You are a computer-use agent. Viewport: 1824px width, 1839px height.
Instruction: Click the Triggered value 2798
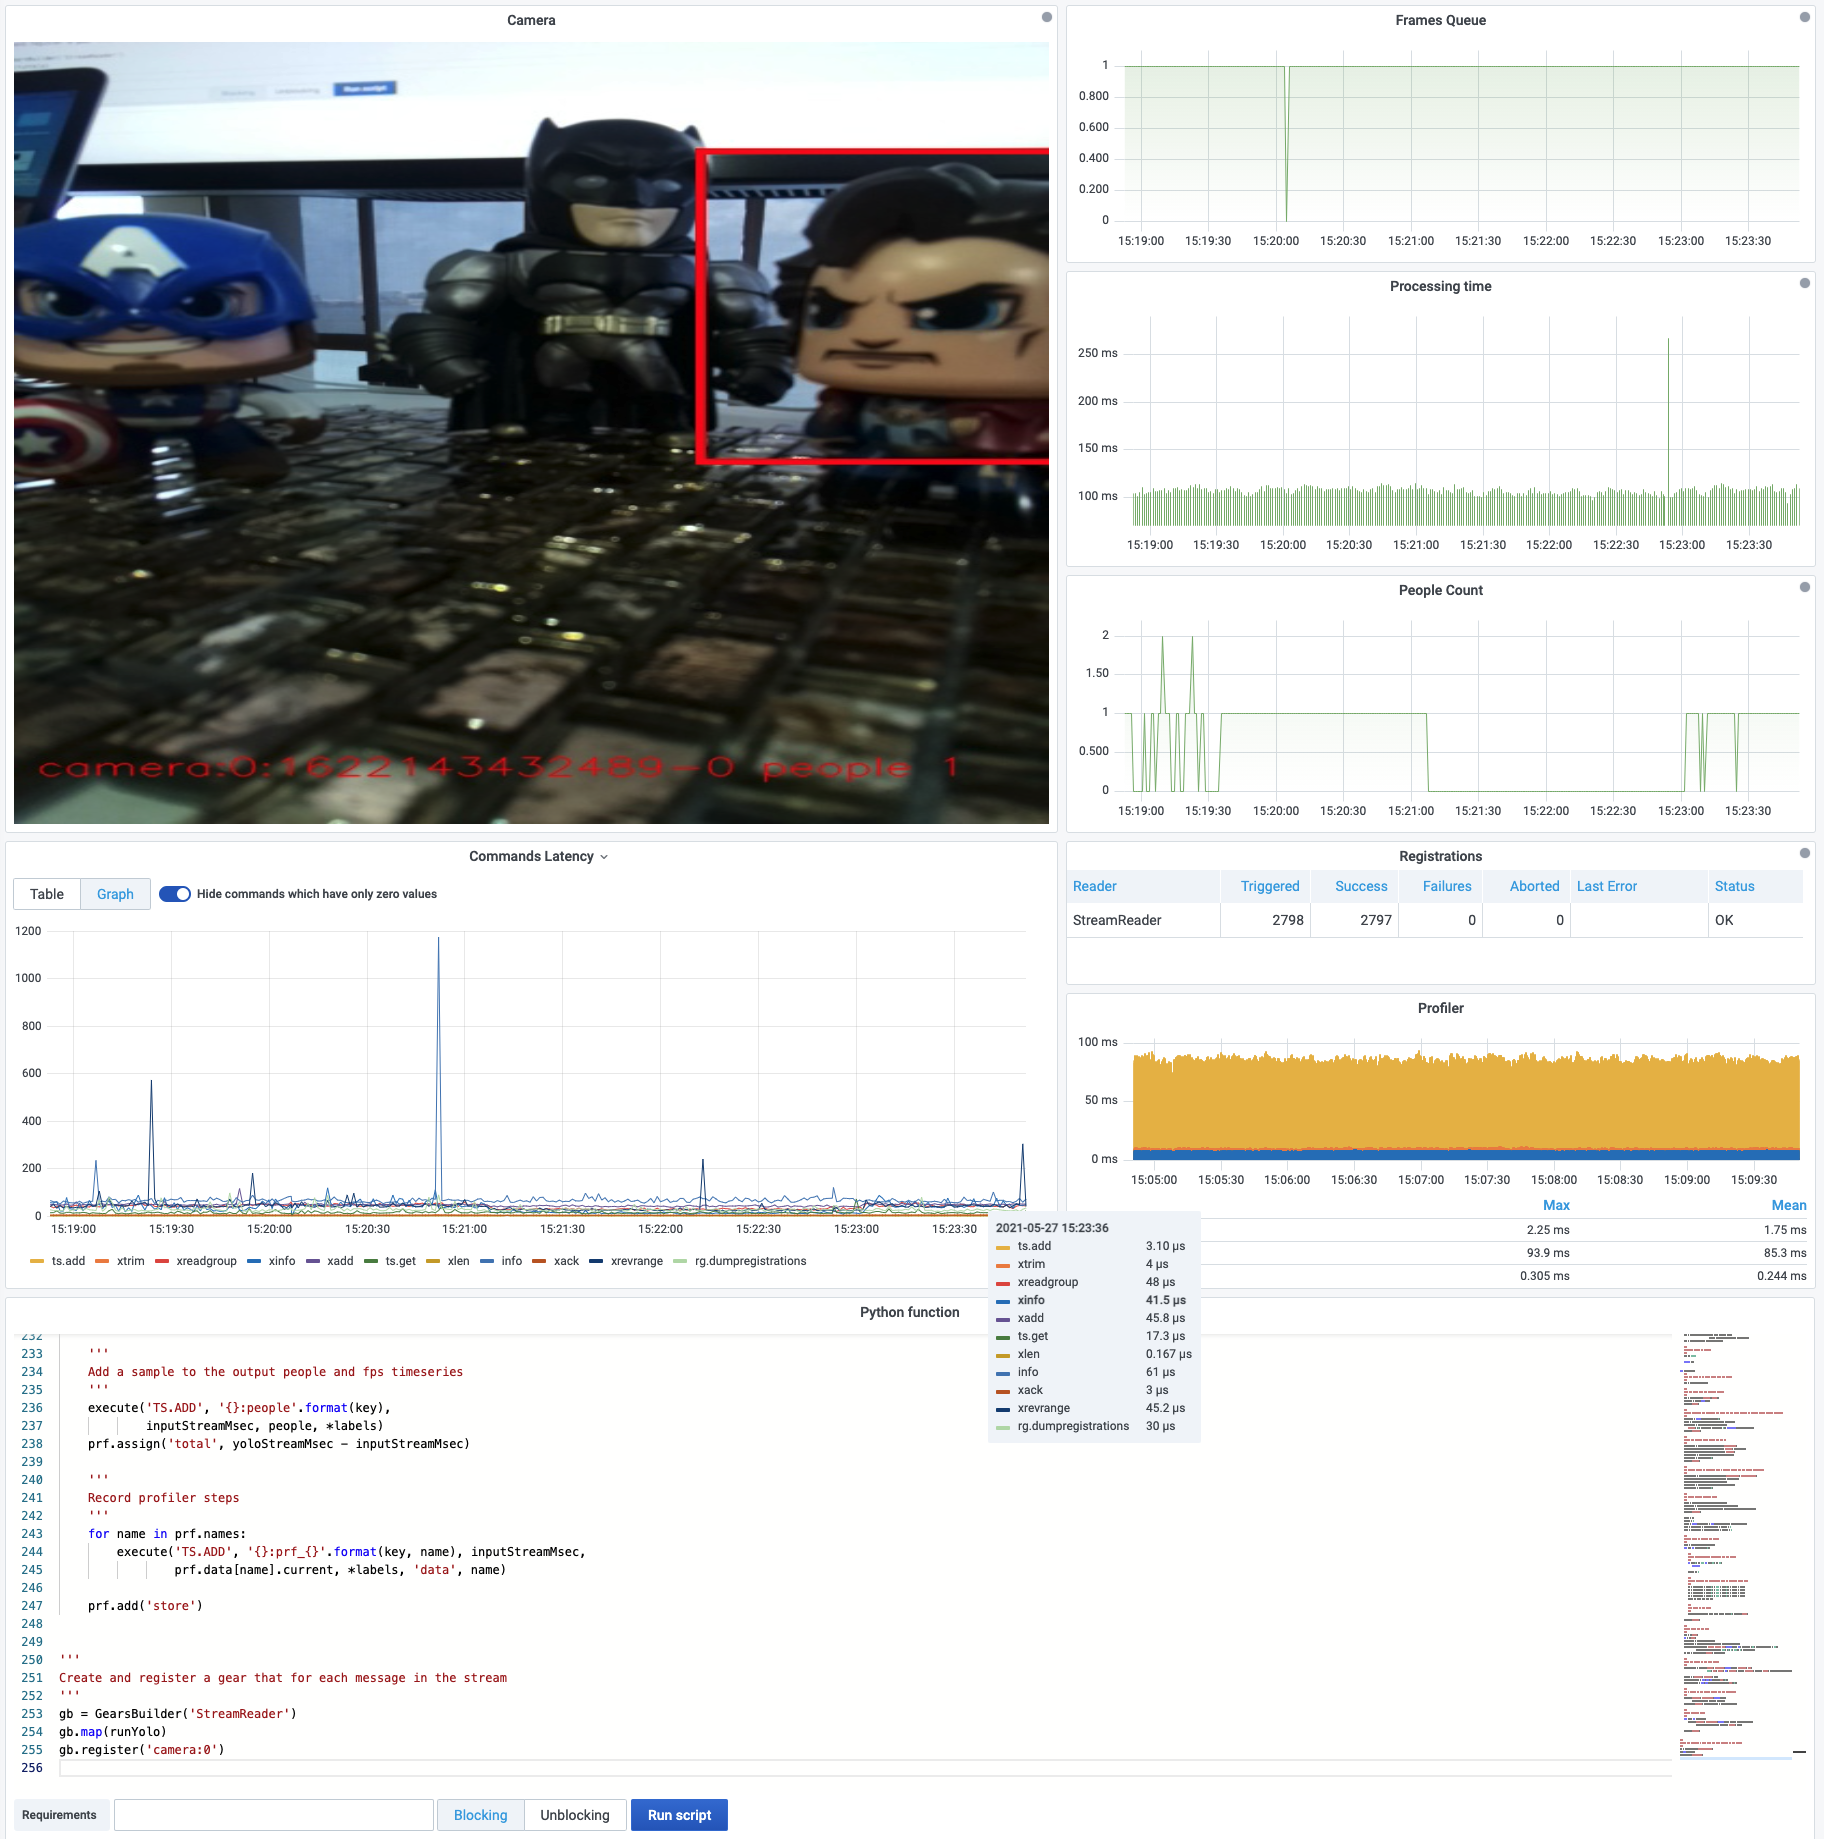point(1288,920)
